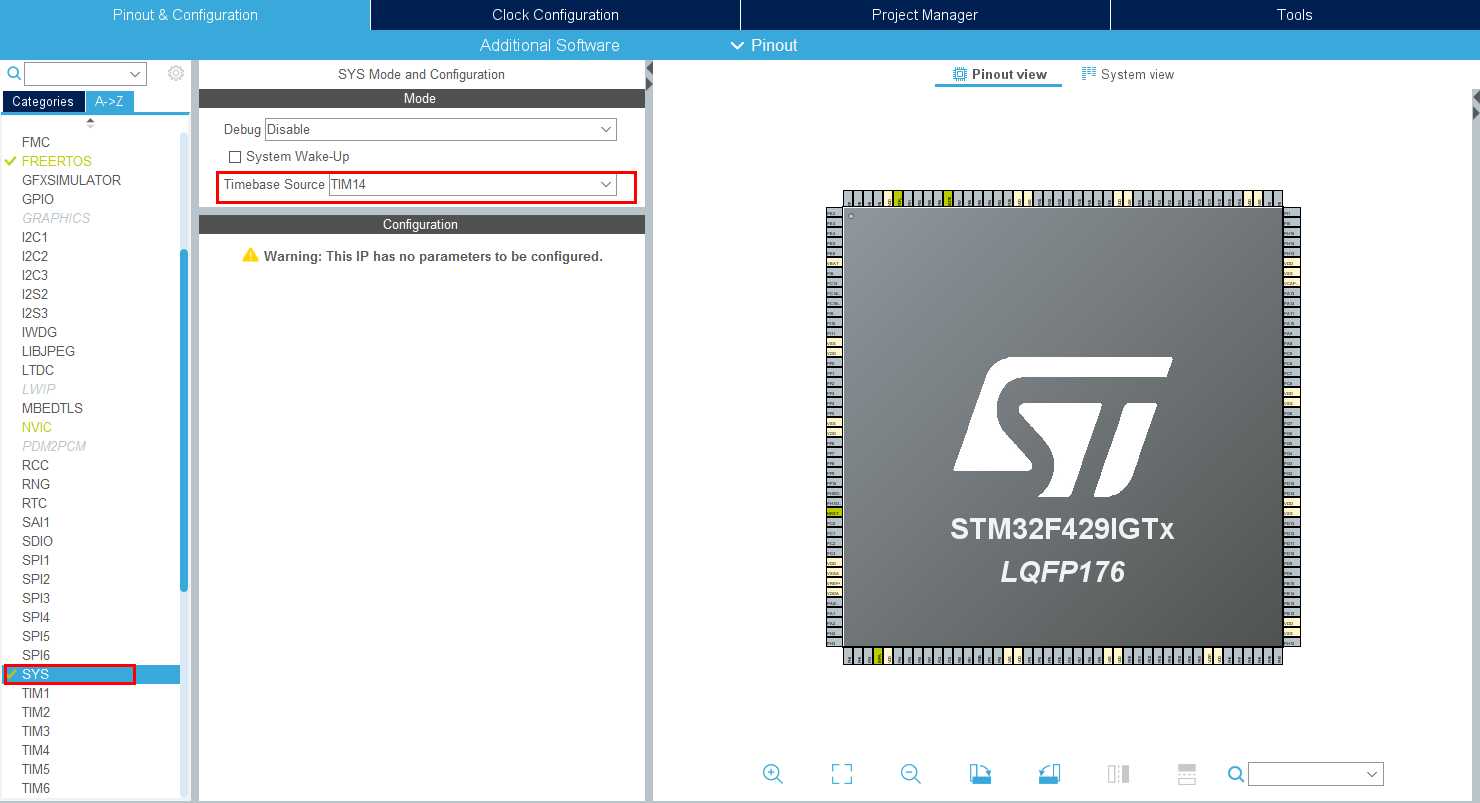Click the green checkmark next to FREERTOS
Image resolution: width=1480 pixels, height=803 pixels.
click(x=11, y=161)
